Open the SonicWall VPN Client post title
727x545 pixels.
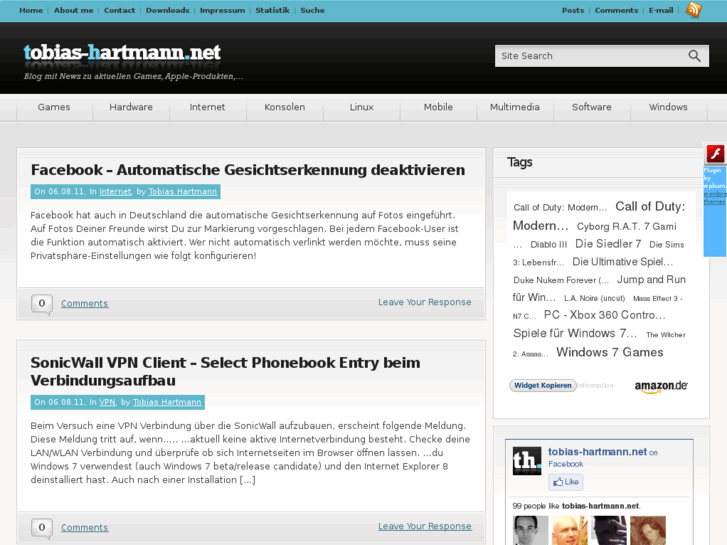coord(225,372)
